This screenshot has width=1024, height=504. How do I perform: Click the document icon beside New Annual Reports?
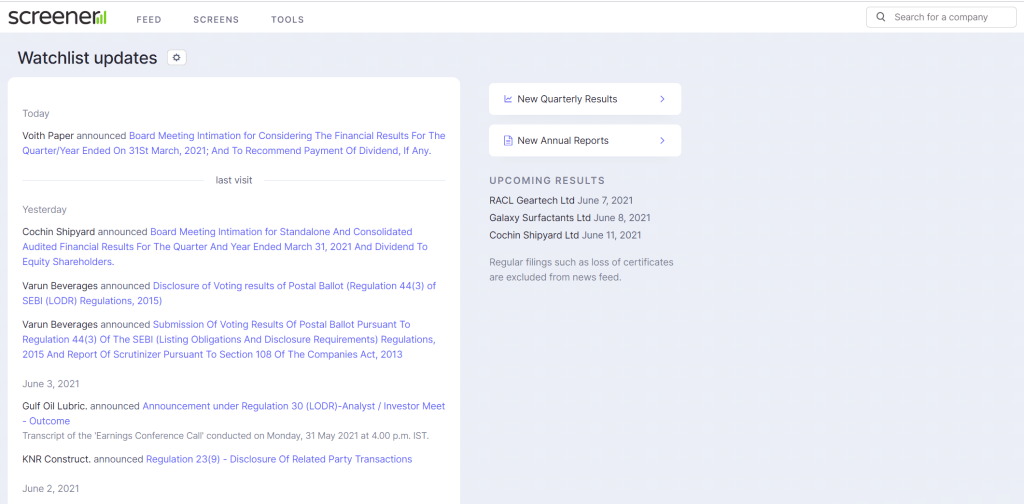[508, 141]
